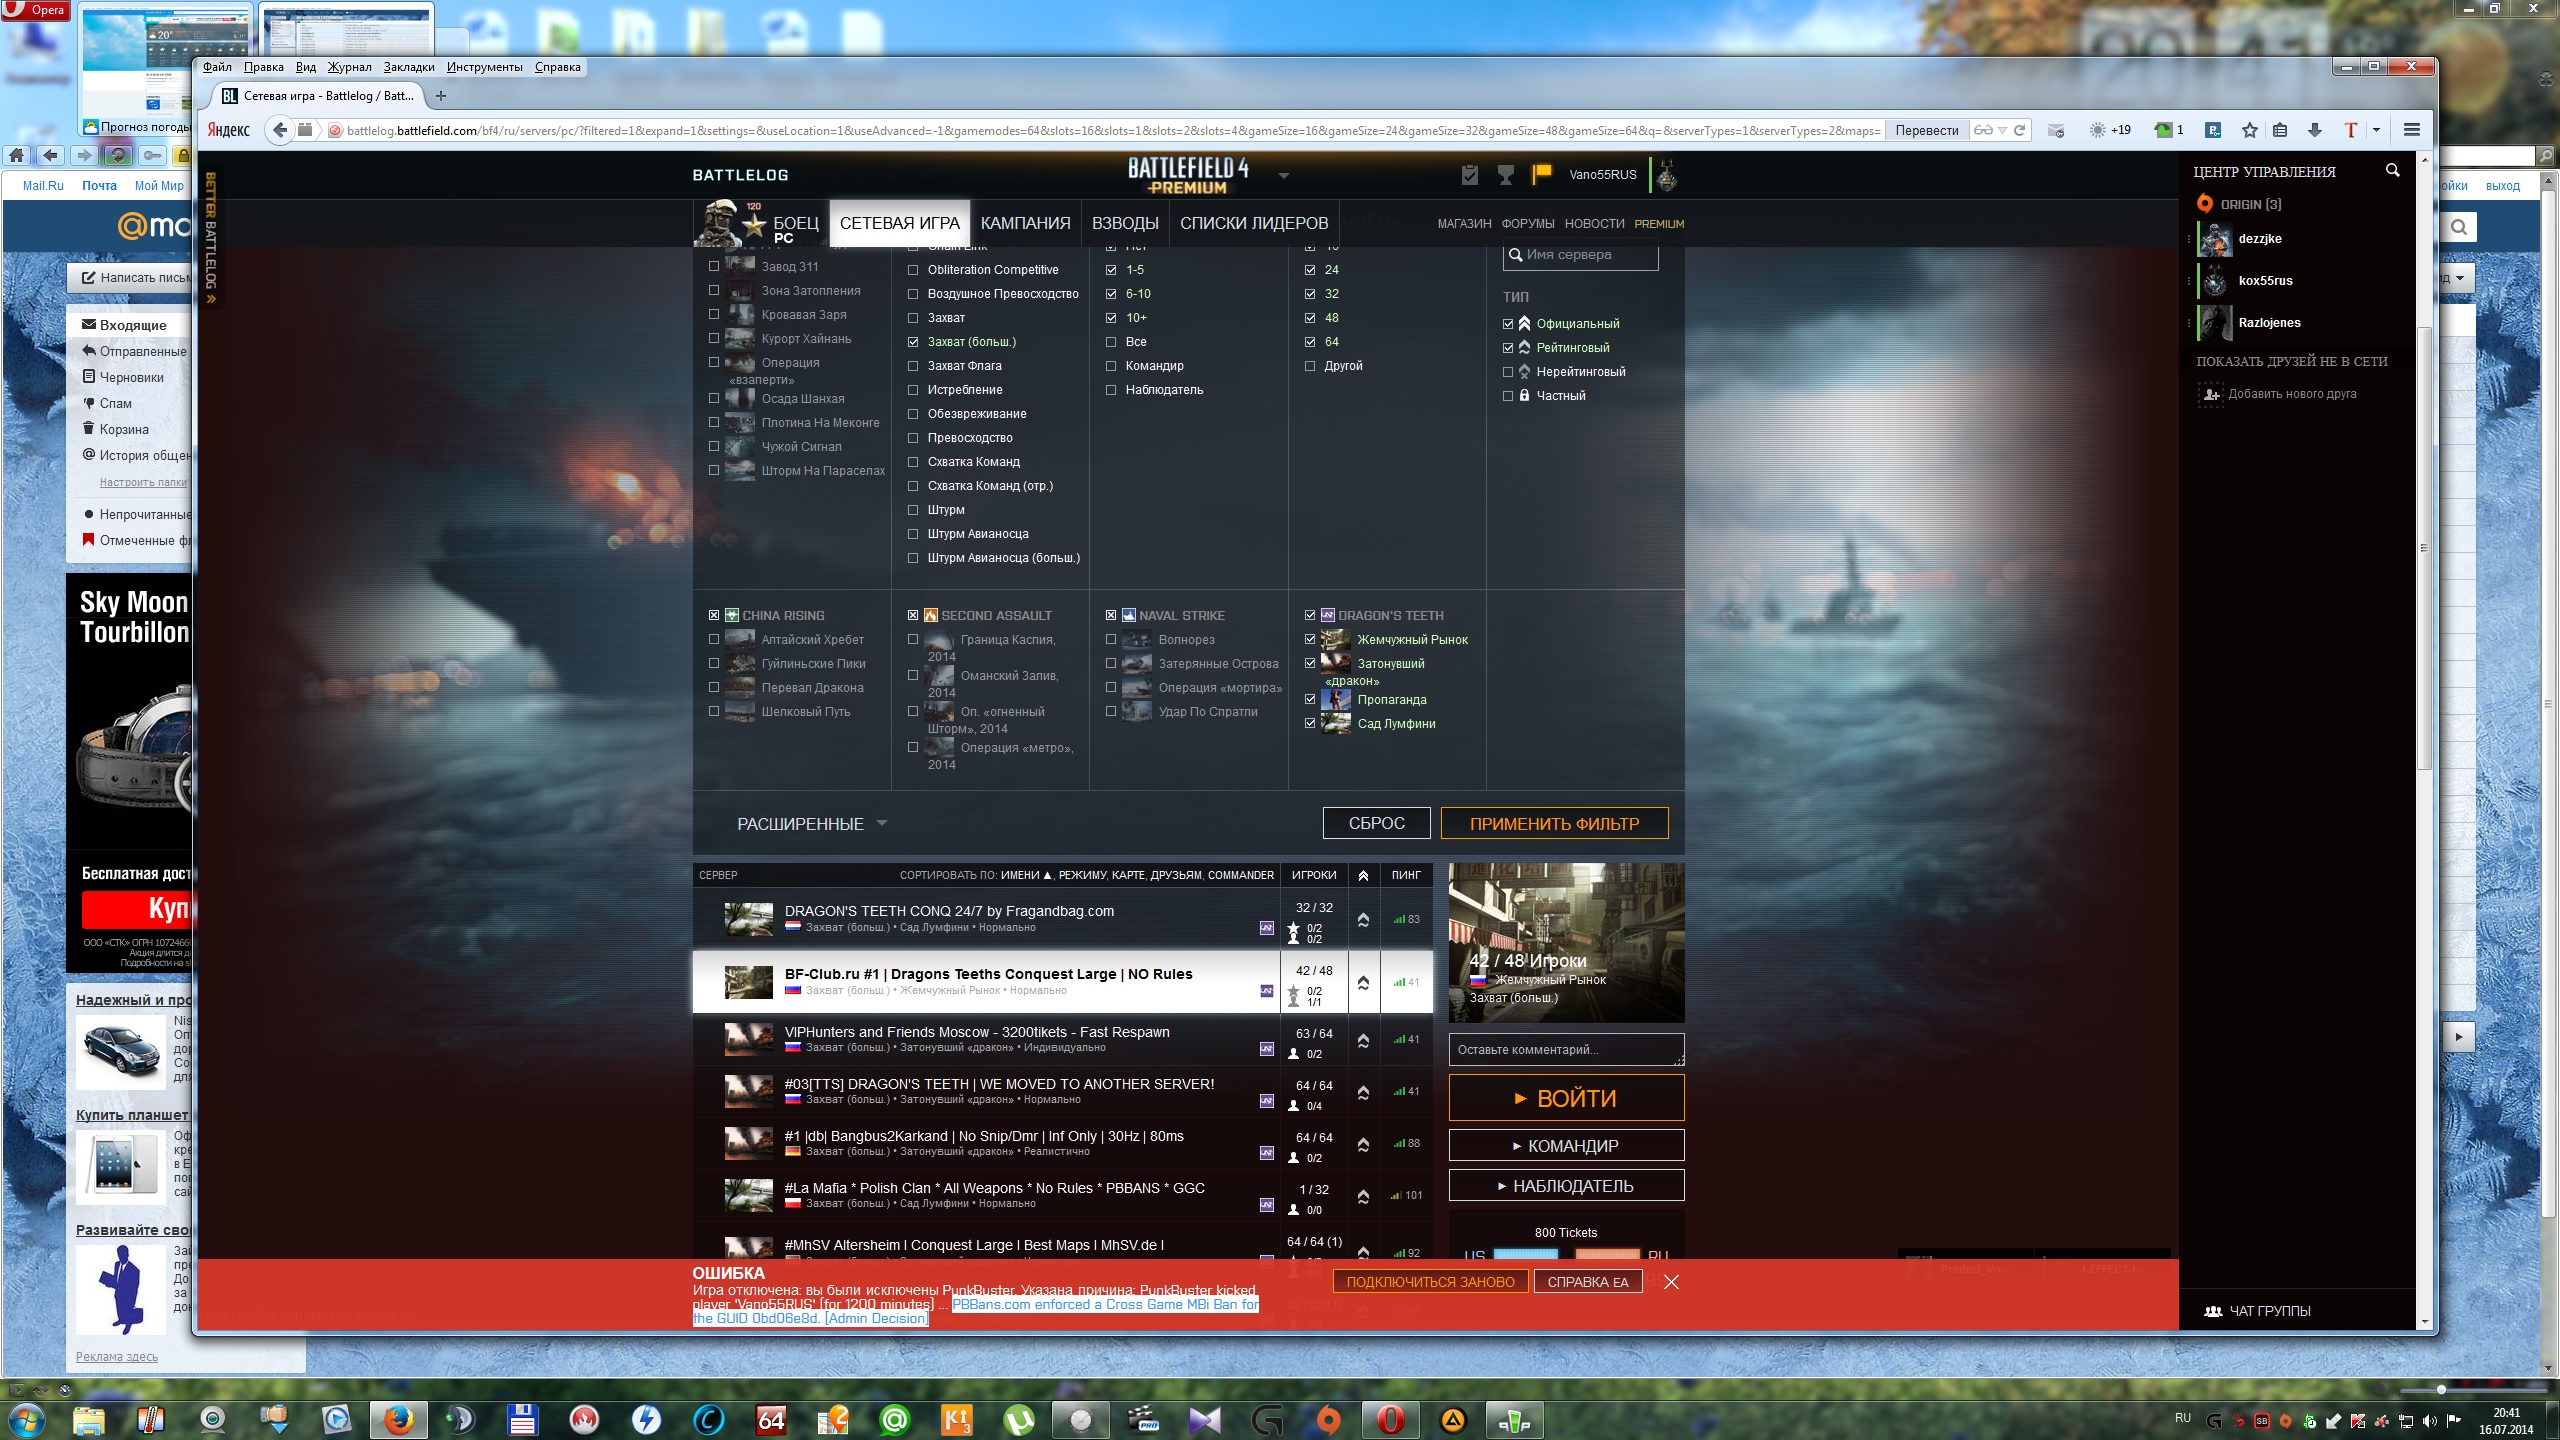Click the Origin logo in the friends panel
Viewport: 2560px width, 1440px height.
[2205, 204]
